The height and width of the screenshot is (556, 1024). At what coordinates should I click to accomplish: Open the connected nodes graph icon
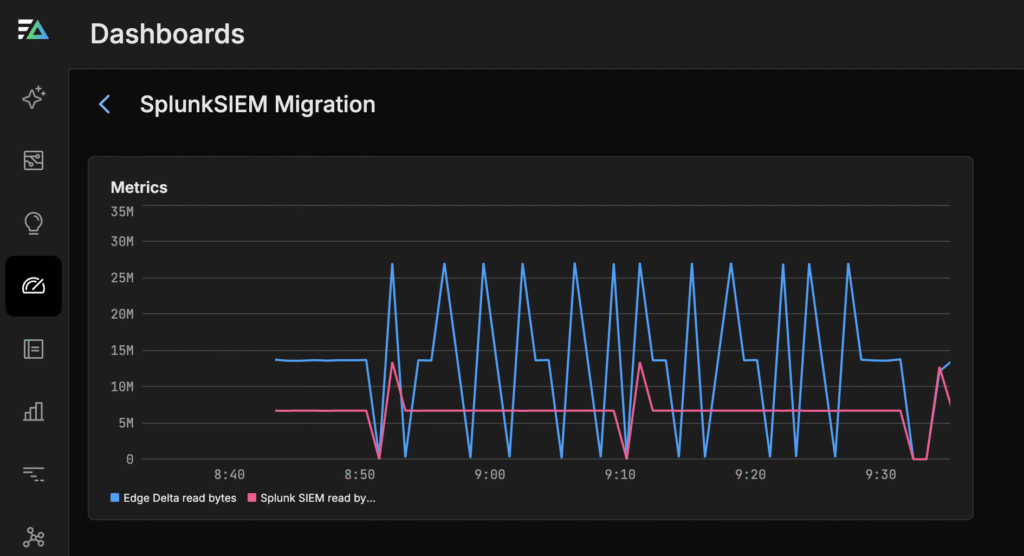pyautogui.click(x=34, y=537)
